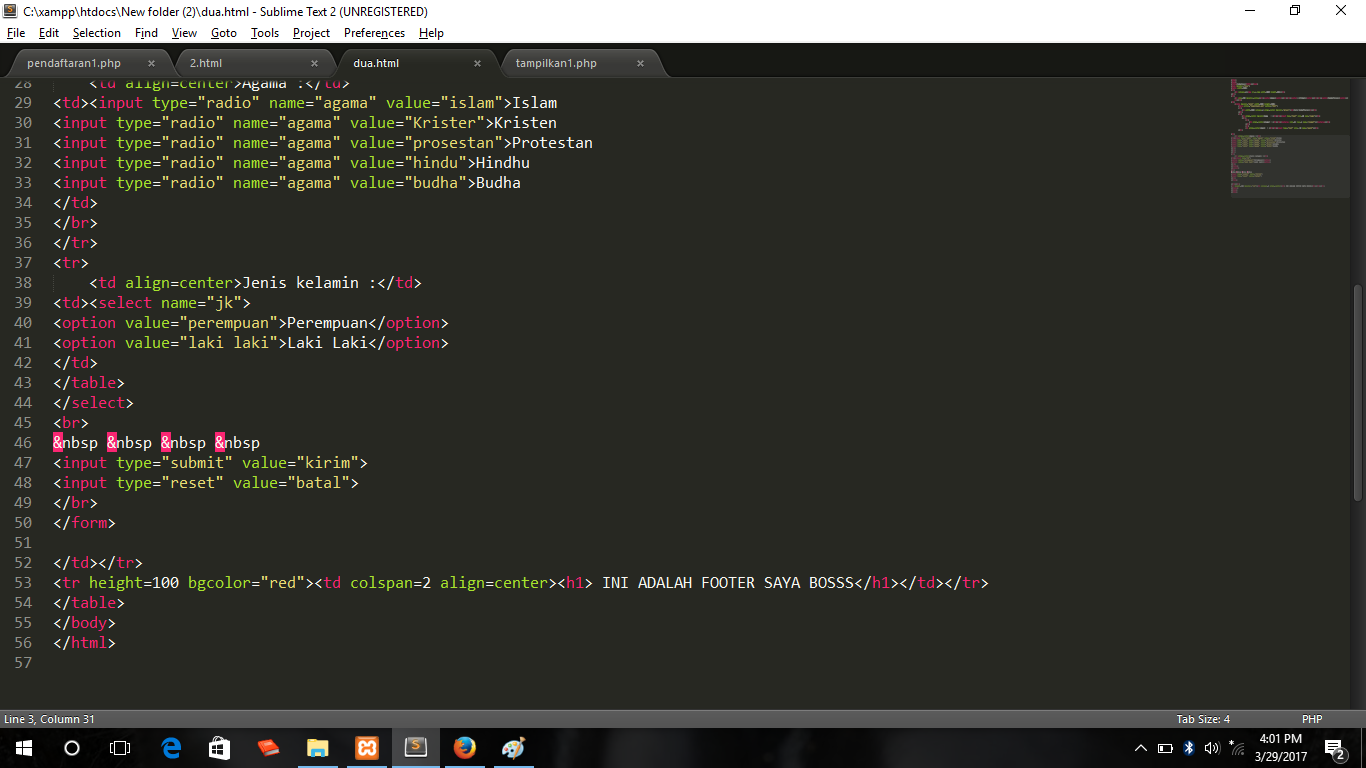Open the View menu
The image size is (1366, 768).
(x=184, y=33)
